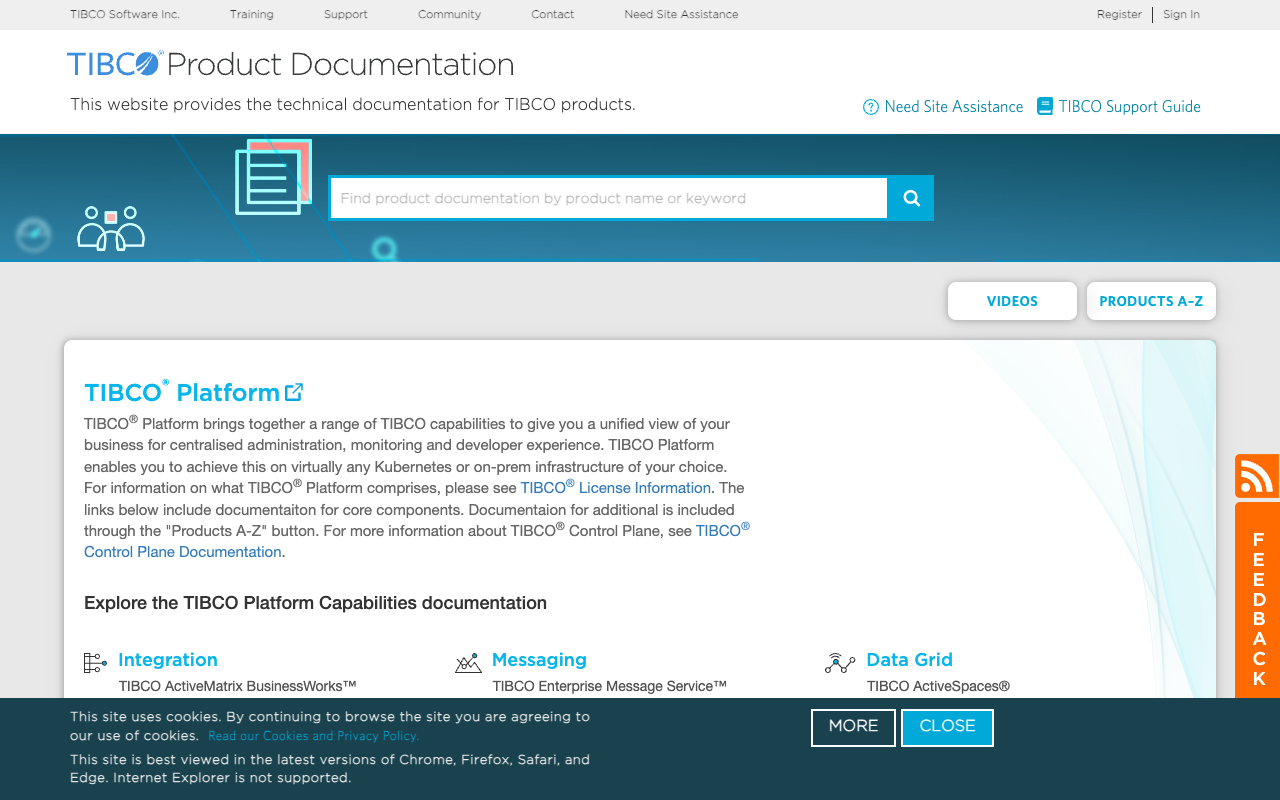The image size is (1280, 800).
Task: Click the TIBCO Support Guide book icon
Action: click(x=1045, y=106)
